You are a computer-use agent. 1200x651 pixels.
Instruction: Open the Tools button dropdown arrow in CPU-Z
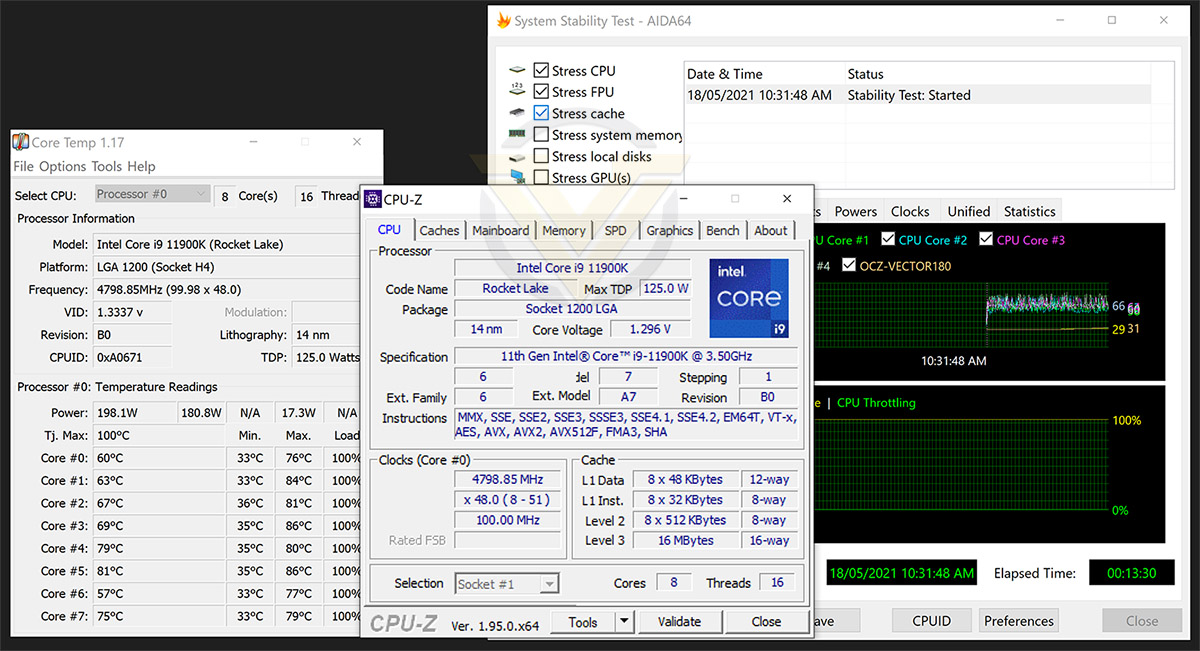[624, 621]
